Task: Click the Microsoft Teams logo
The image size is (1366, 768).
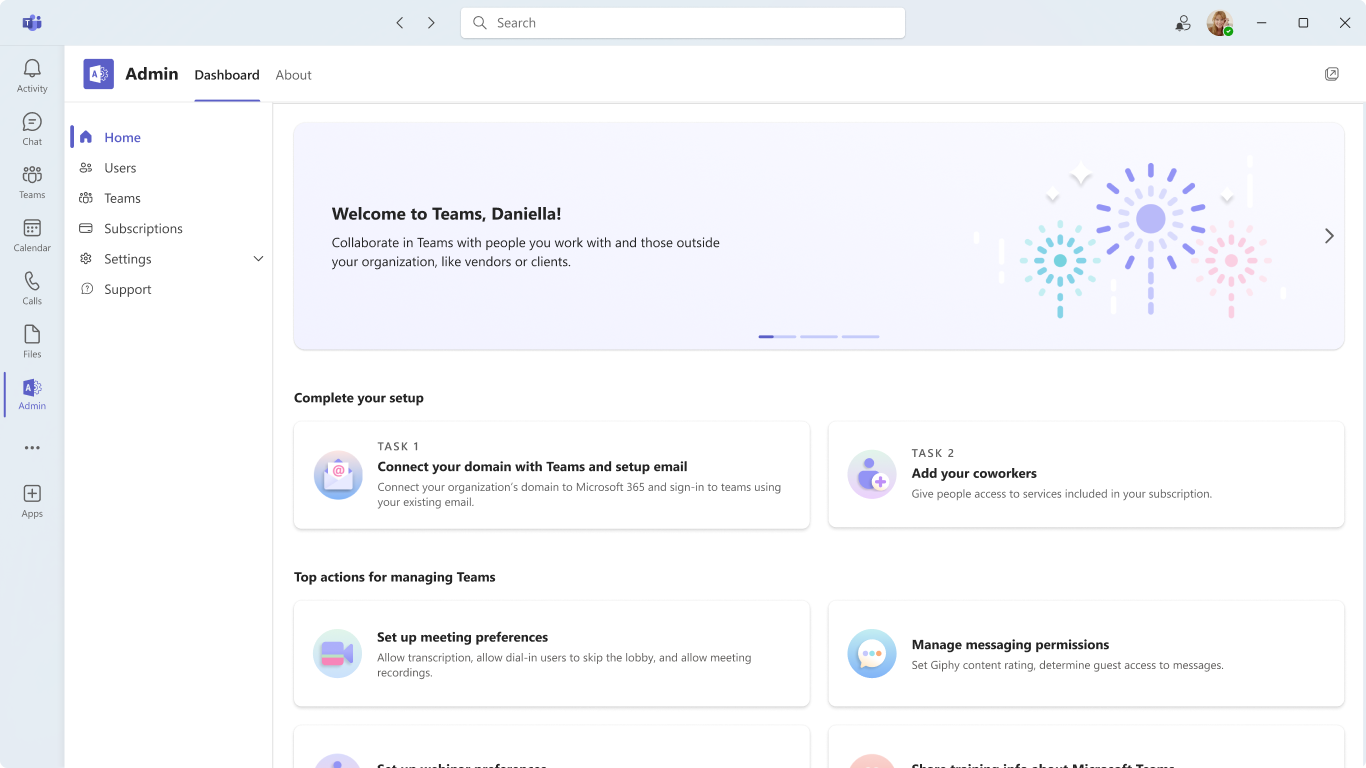Action: [32, 22]
